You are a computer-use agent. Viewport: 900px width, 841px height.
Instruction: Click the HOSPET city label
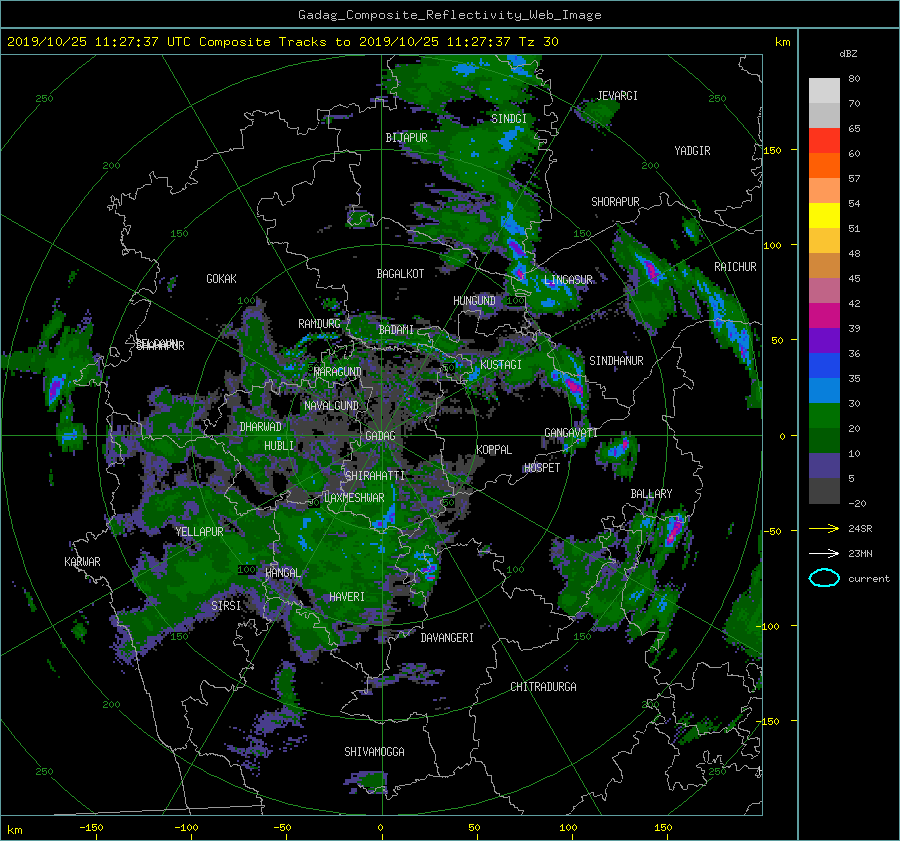tap(542, 468)
